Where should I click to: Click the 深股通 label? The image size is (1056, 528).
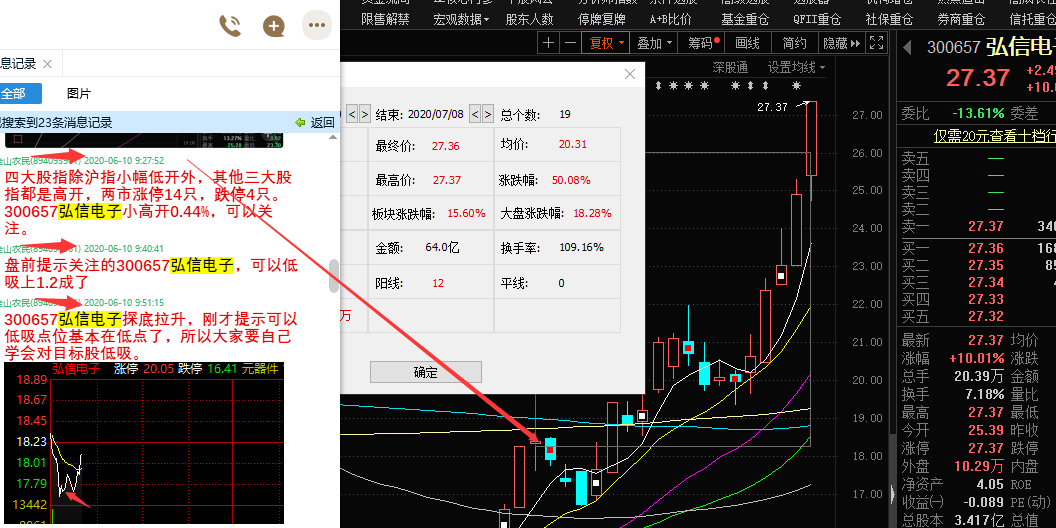pyautogui.click(x=730, y=67)
